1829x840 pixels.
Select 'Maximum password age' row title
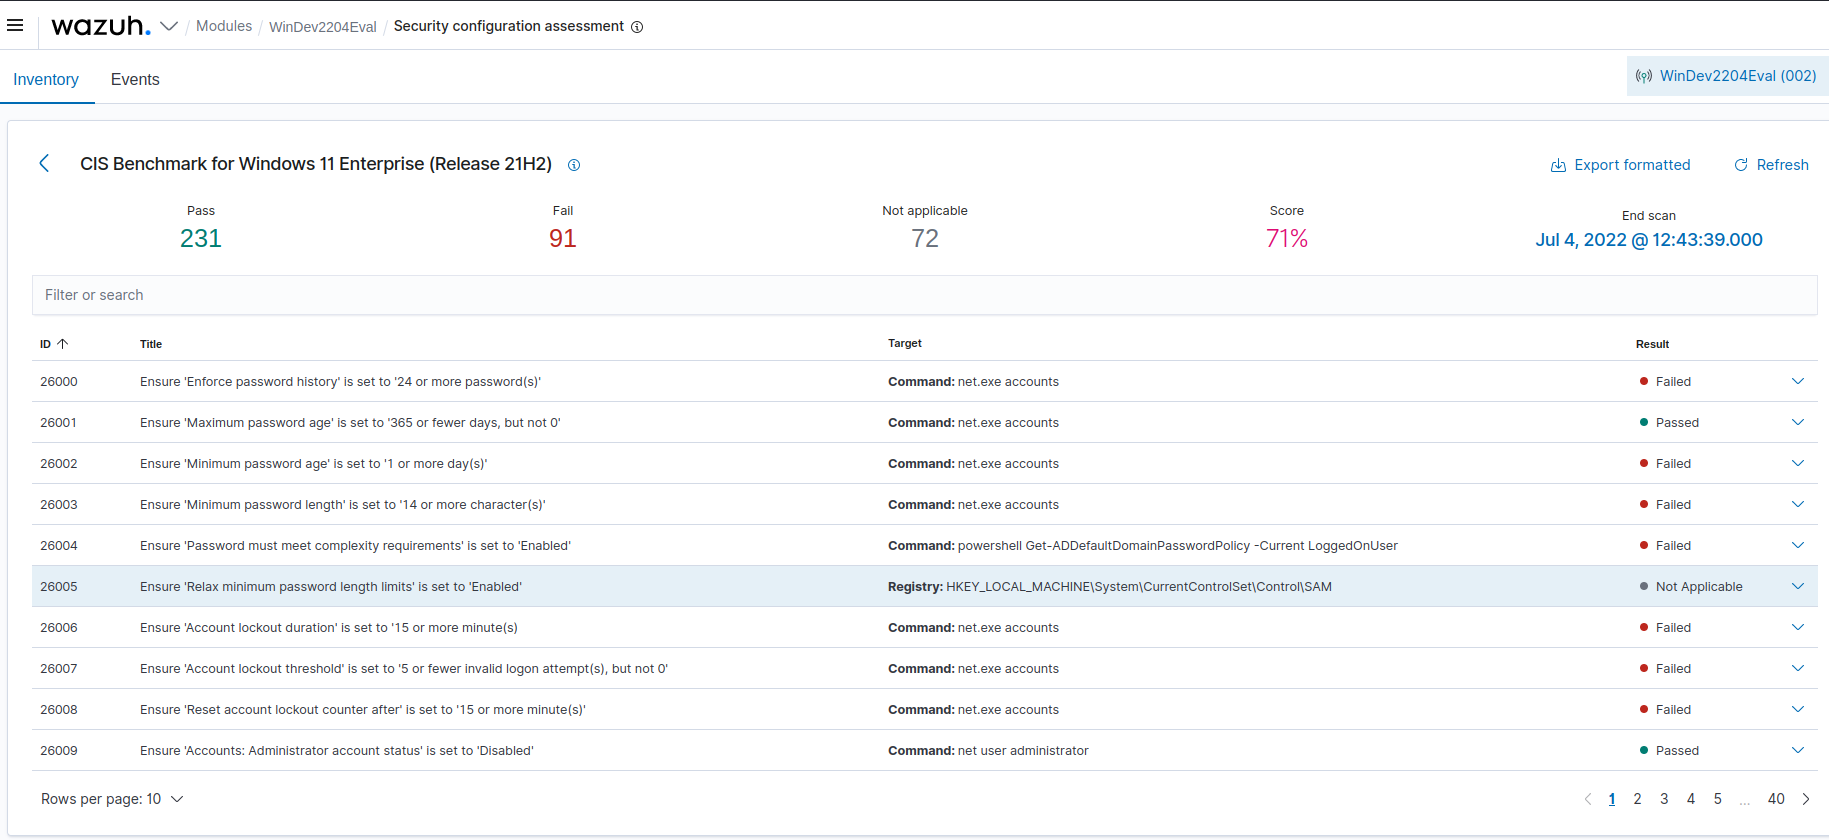[350, 423]
